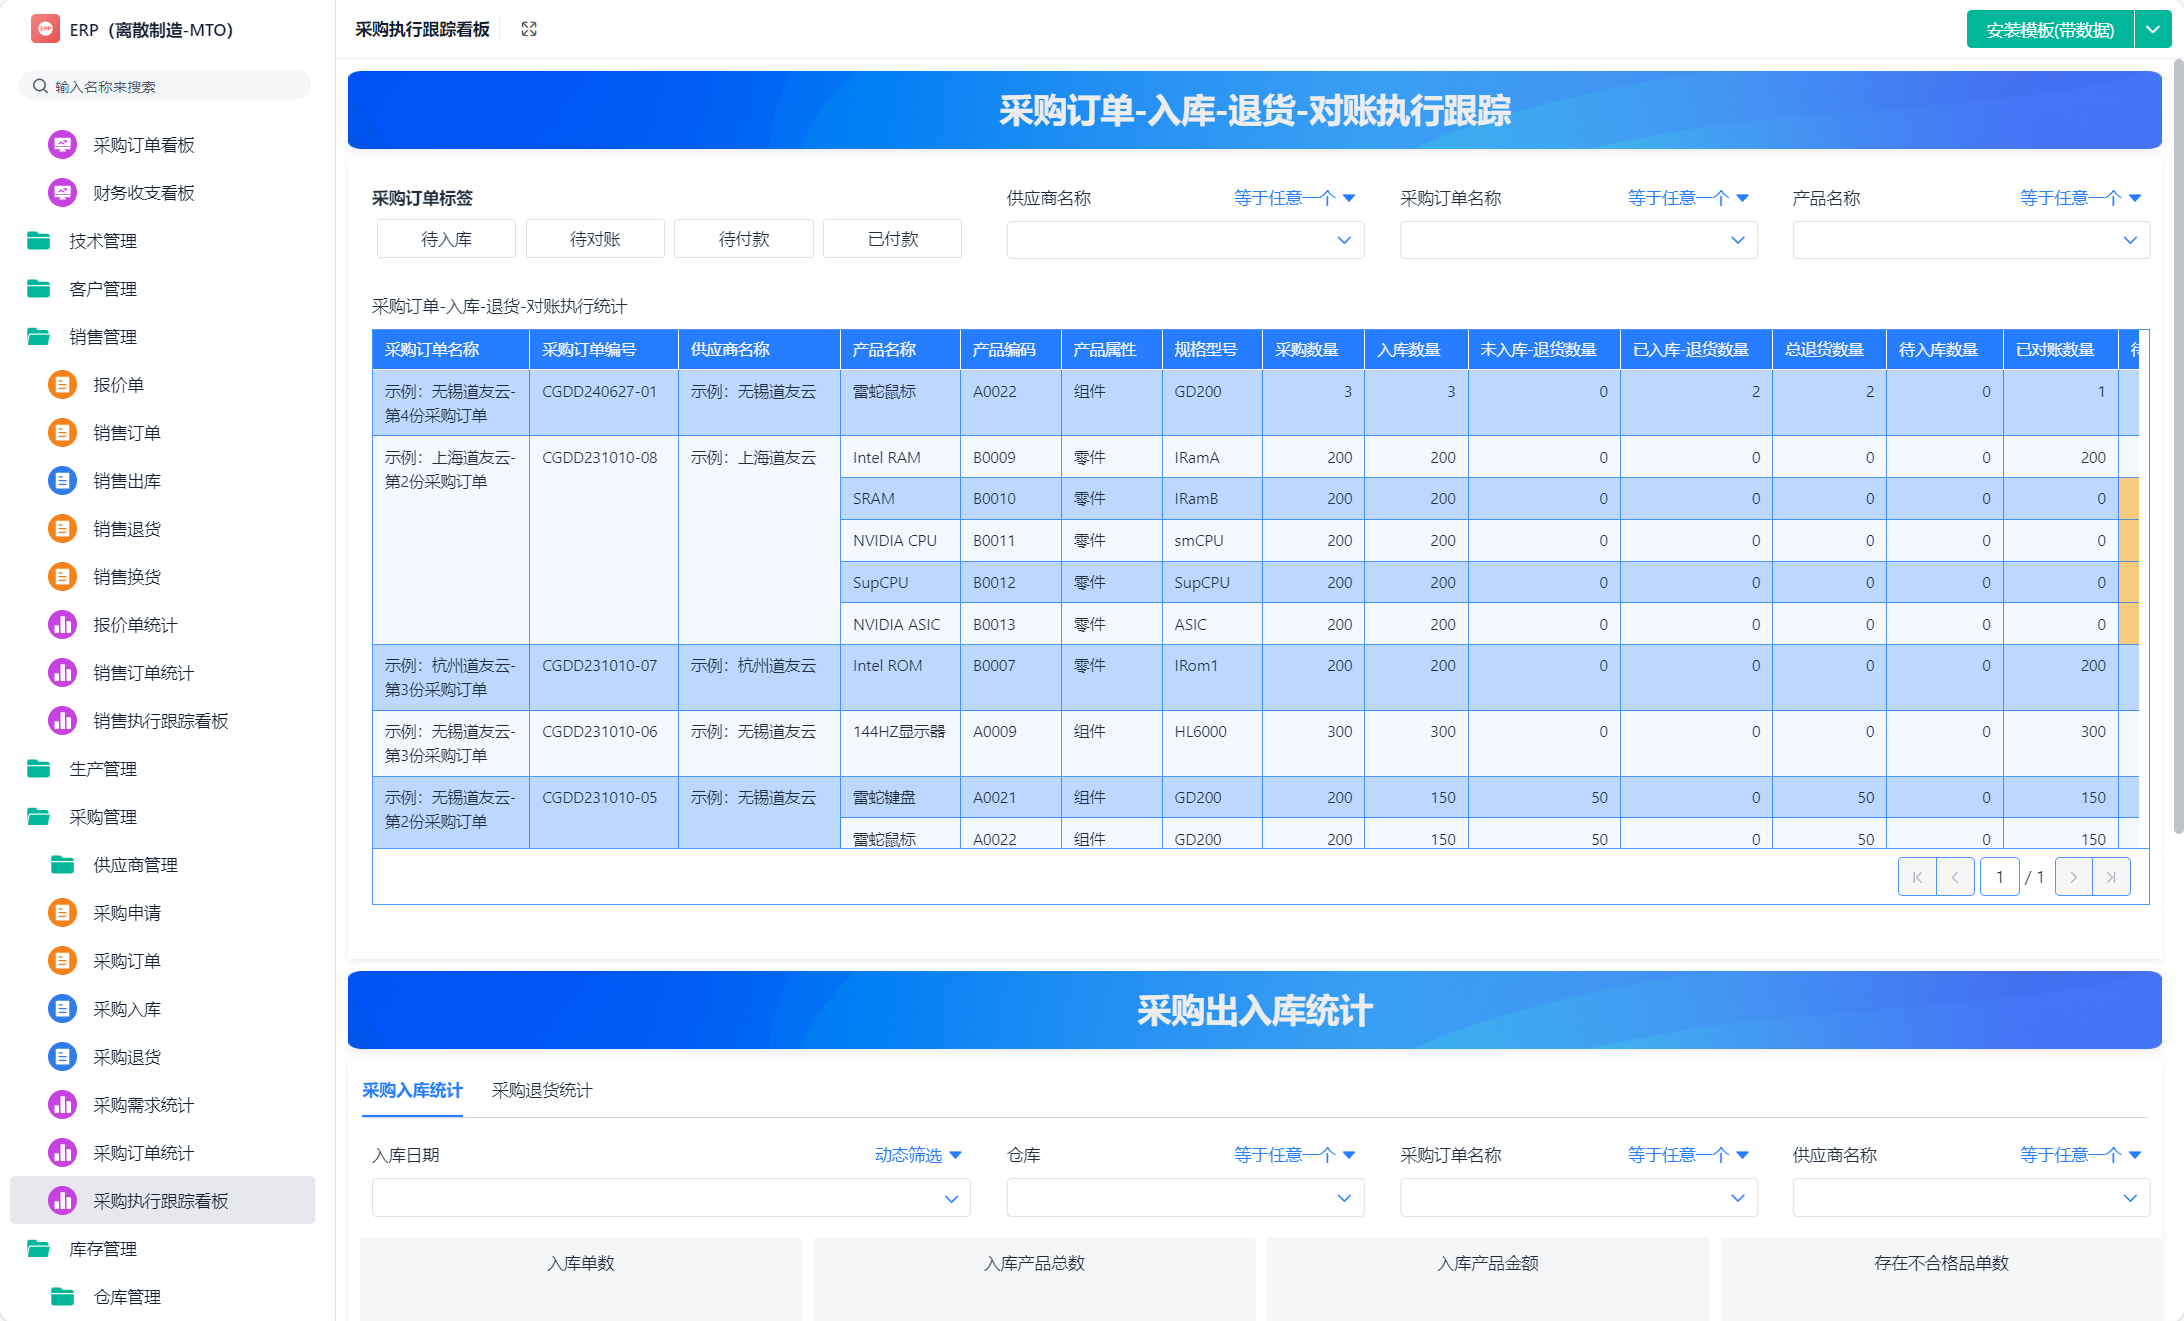Open the 供应商名称 filter dropdown box
Viewport: 2184px width, 1321px height.
(x=1185, y=240)
